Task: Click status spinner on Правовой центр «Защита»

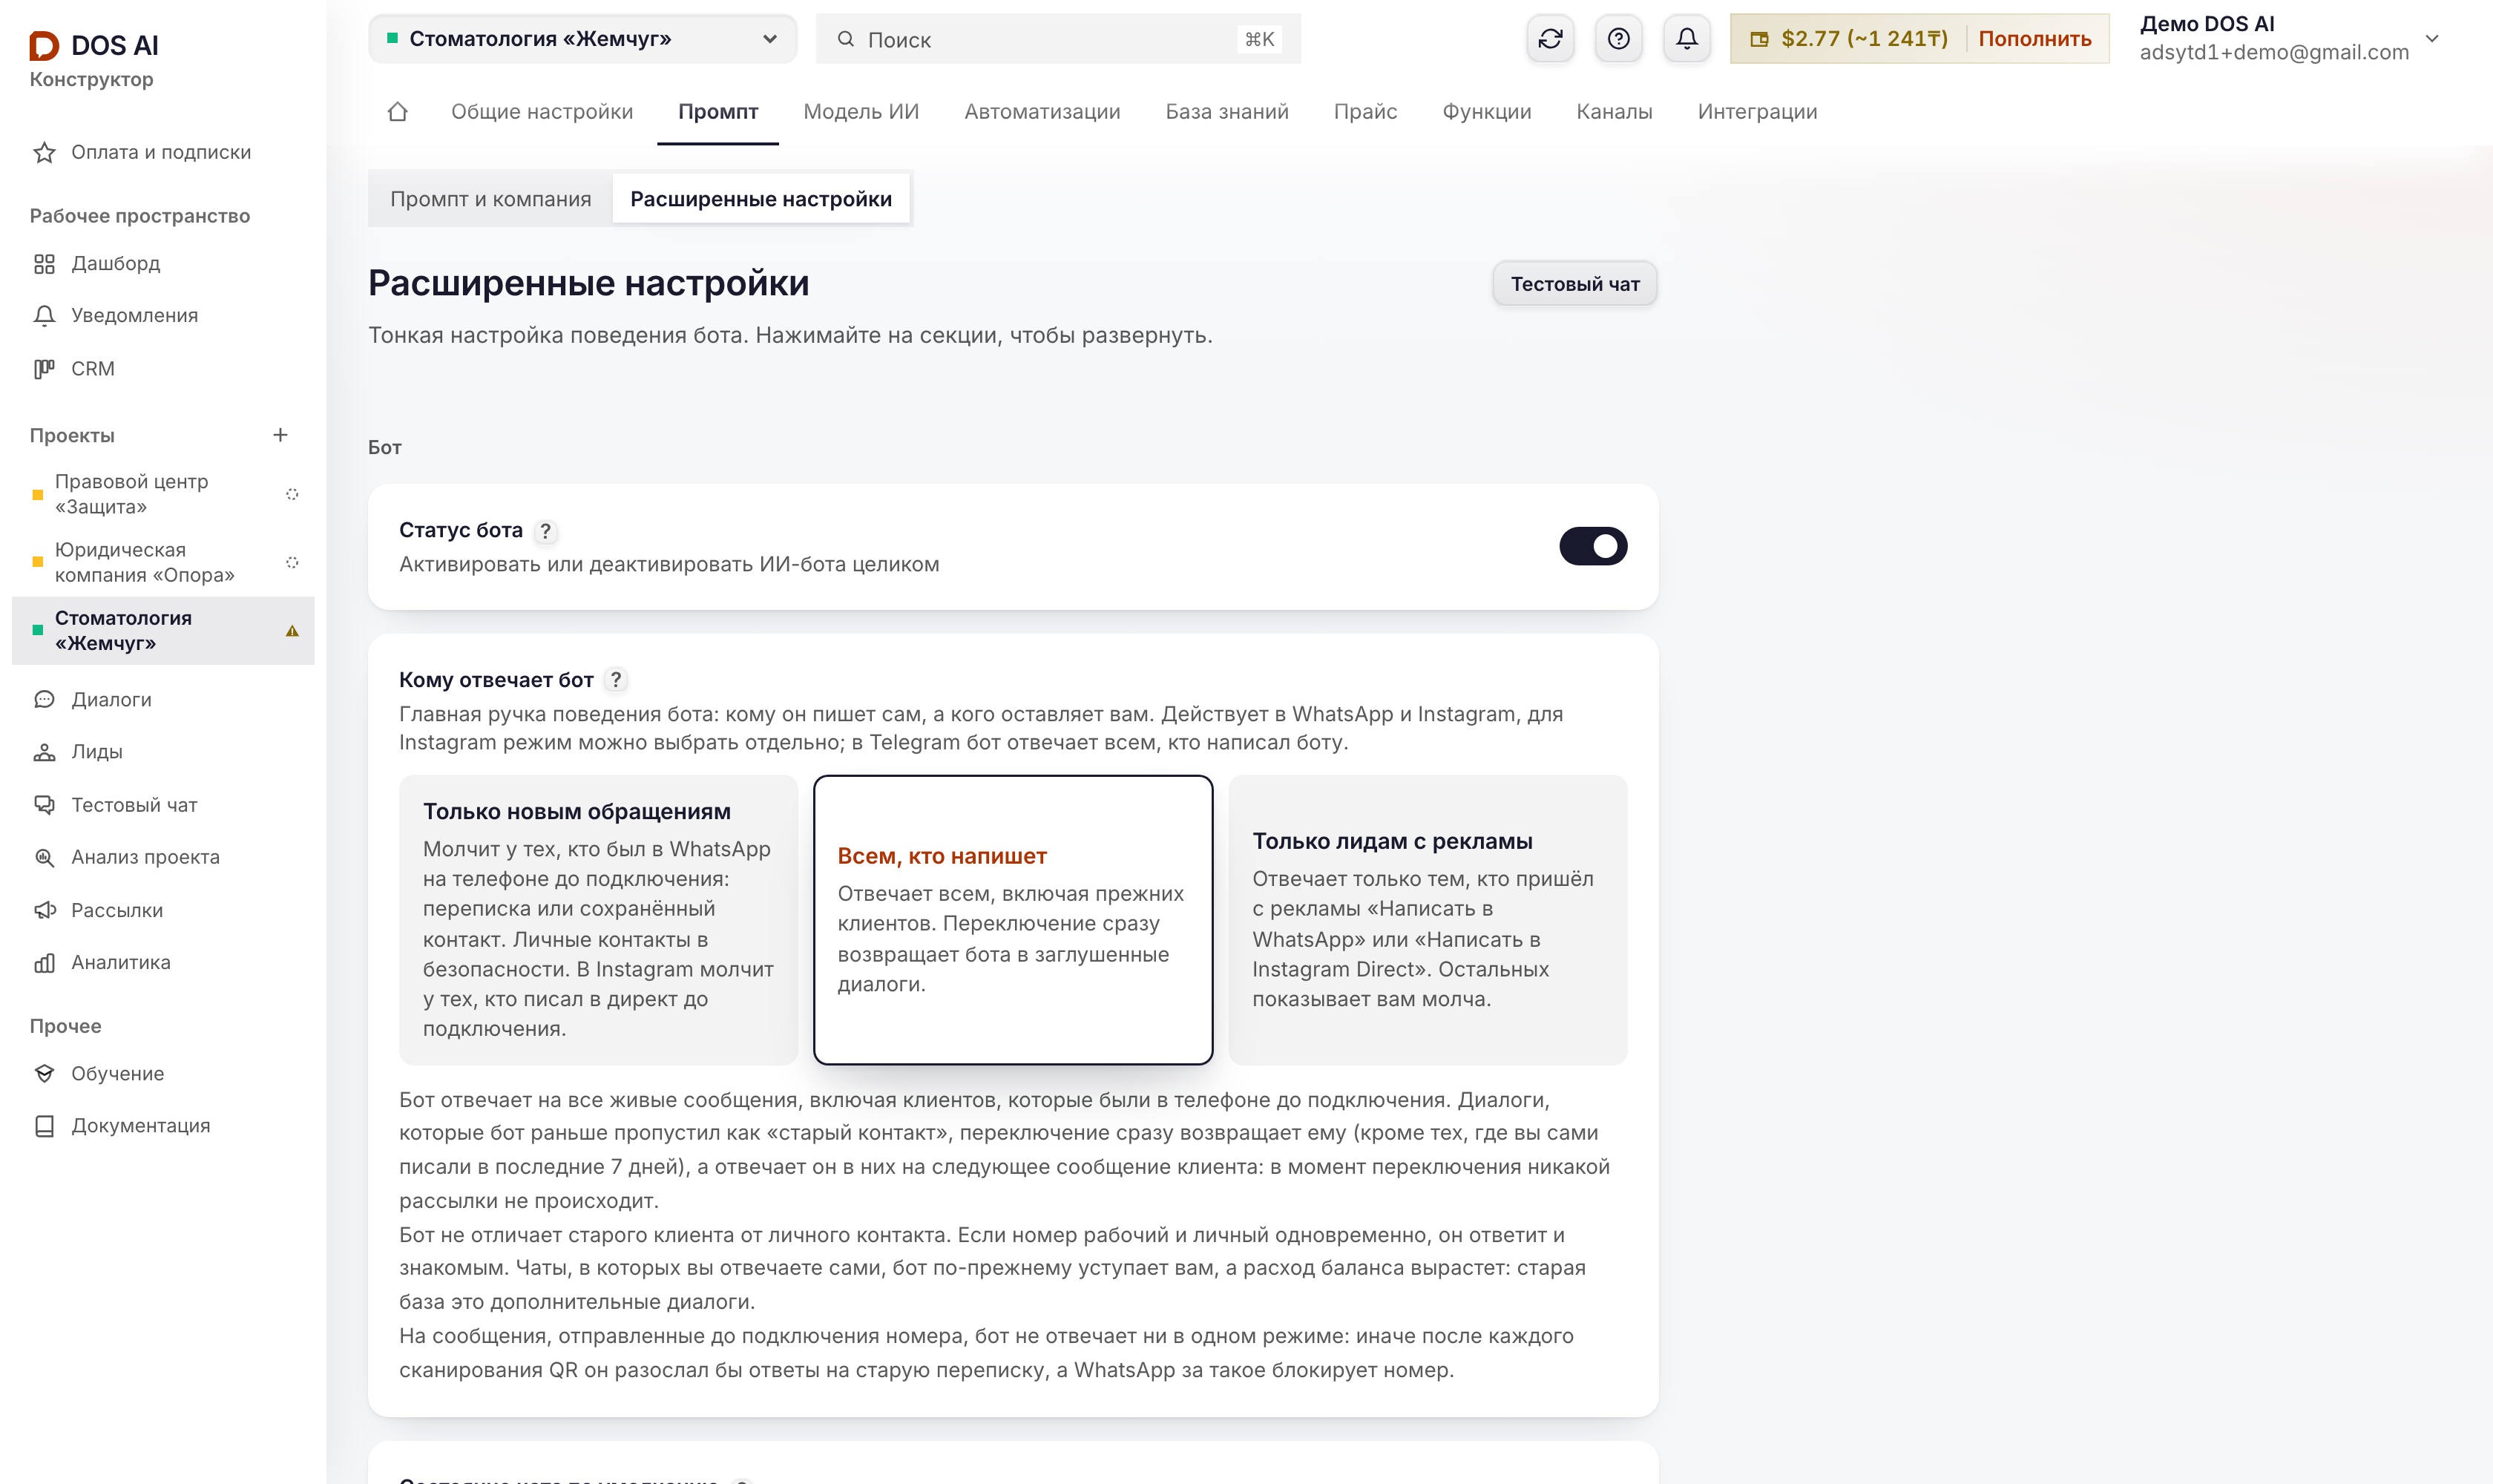Action: (x=292, y=494)
